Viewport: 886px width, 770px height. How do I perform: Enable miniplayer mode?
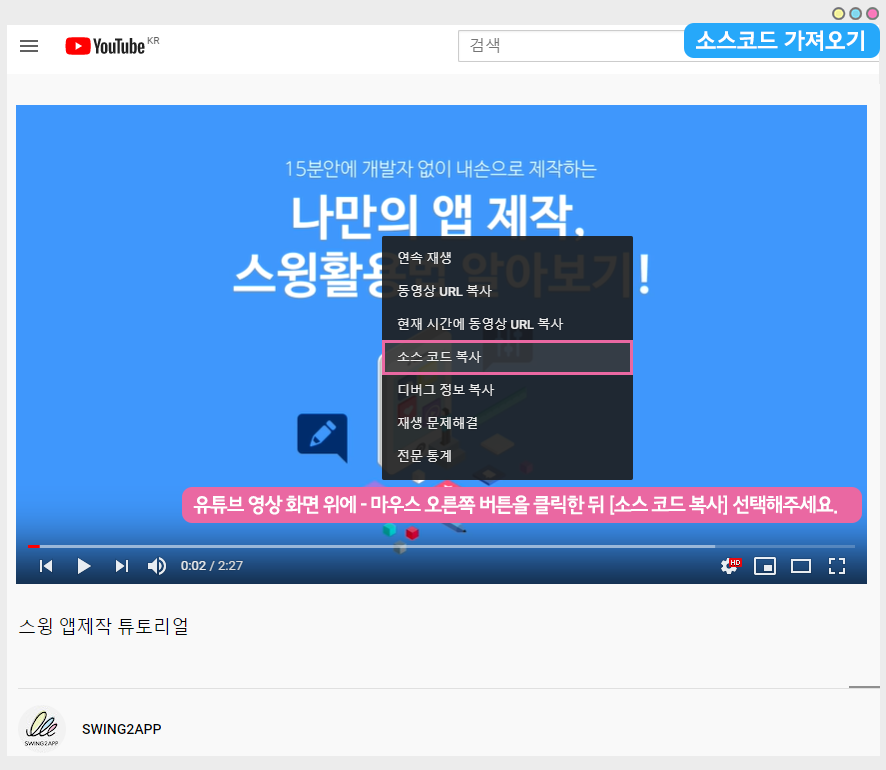click(765, 566)
